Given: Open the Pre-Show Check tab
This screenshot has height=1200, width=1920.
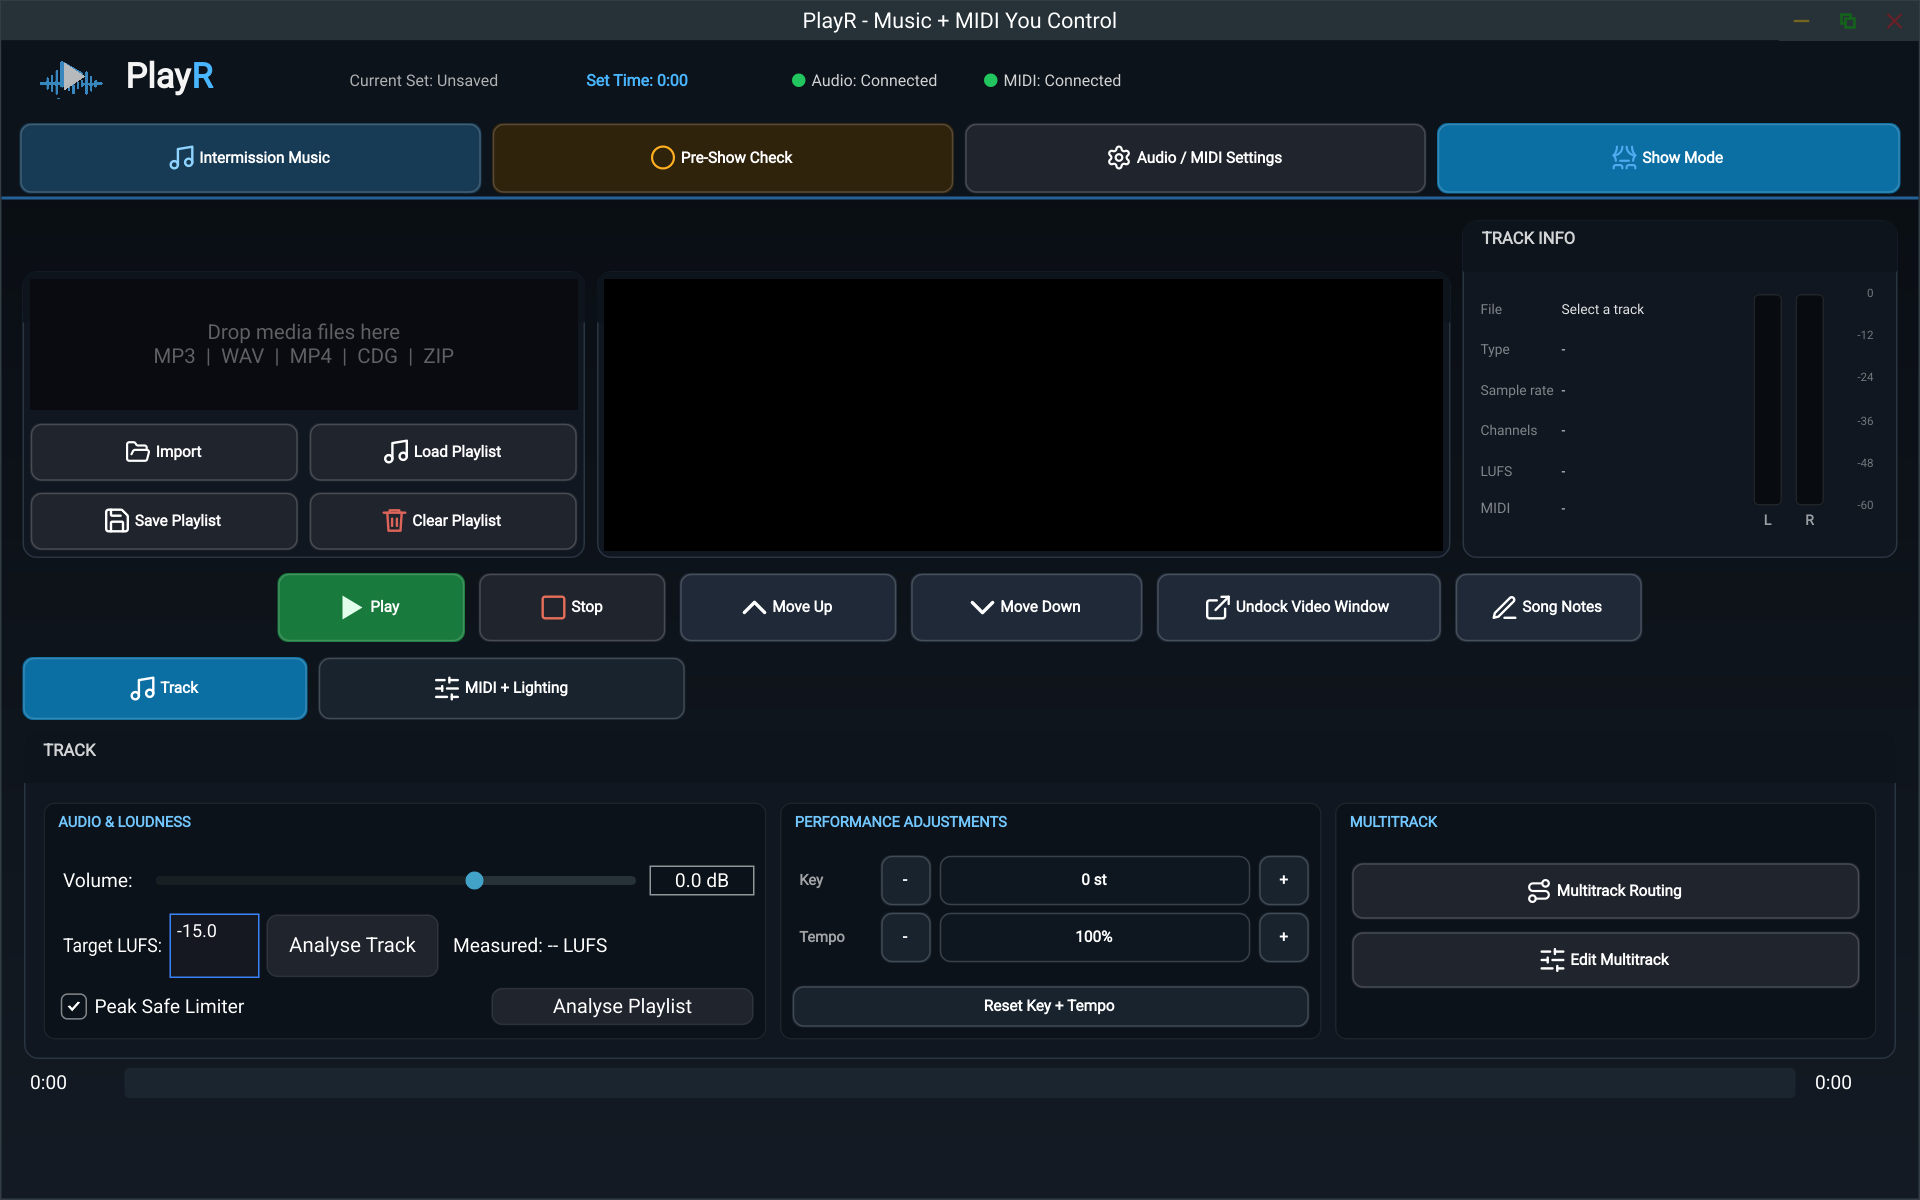Looking at the screenshot, I should click(x=722, y=158).
